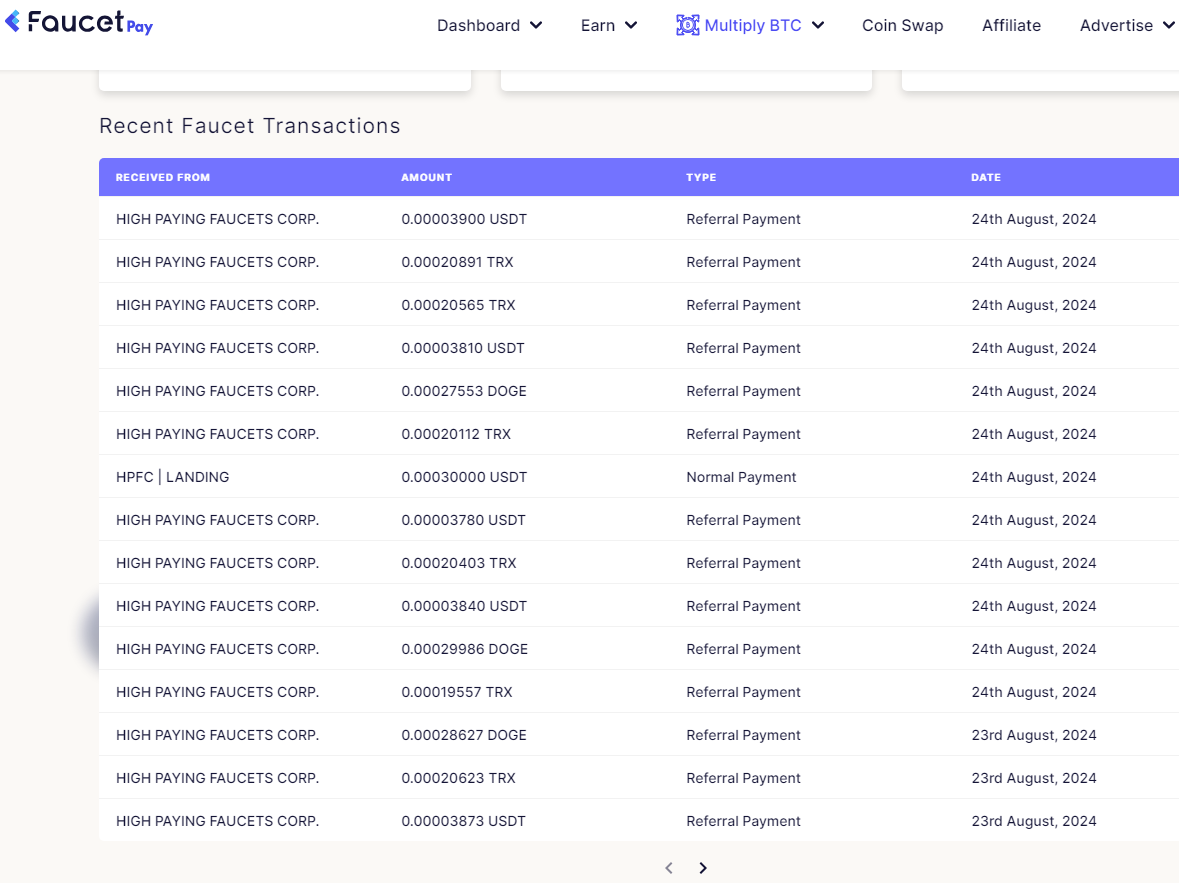Click the date in 0.00020623 TRX row
This screenshot has height=883, width=1179.
(x=1034, y=778)
